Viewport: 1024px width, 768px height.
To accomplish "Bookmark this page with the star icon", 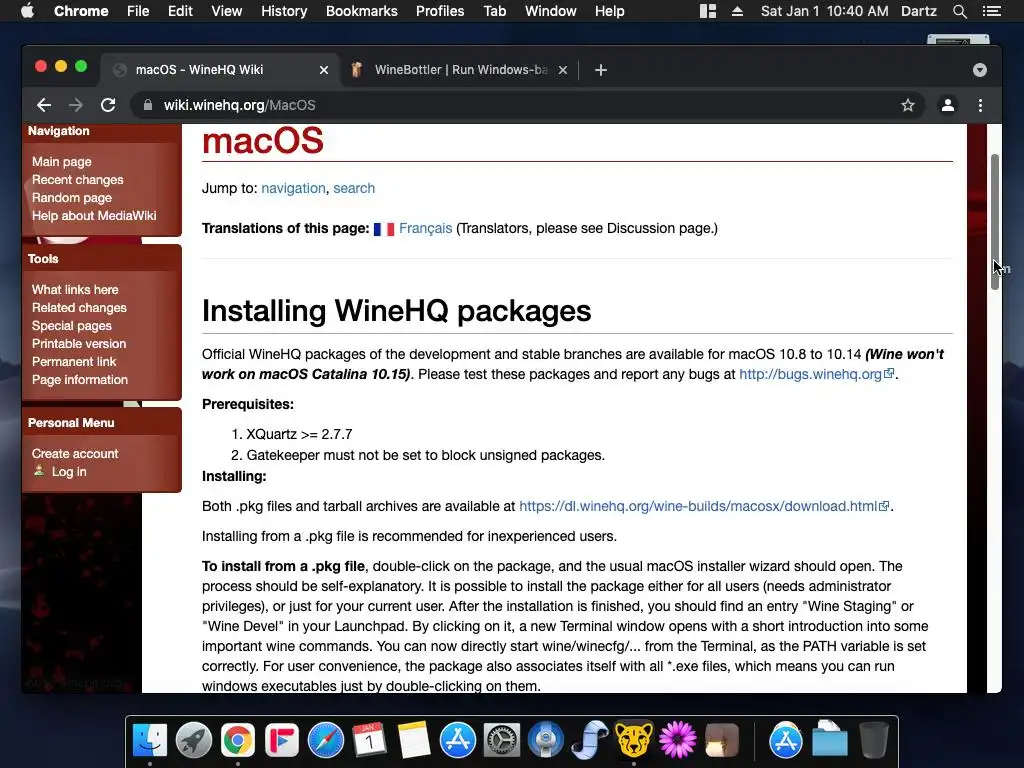I will [x=908, y=105].
